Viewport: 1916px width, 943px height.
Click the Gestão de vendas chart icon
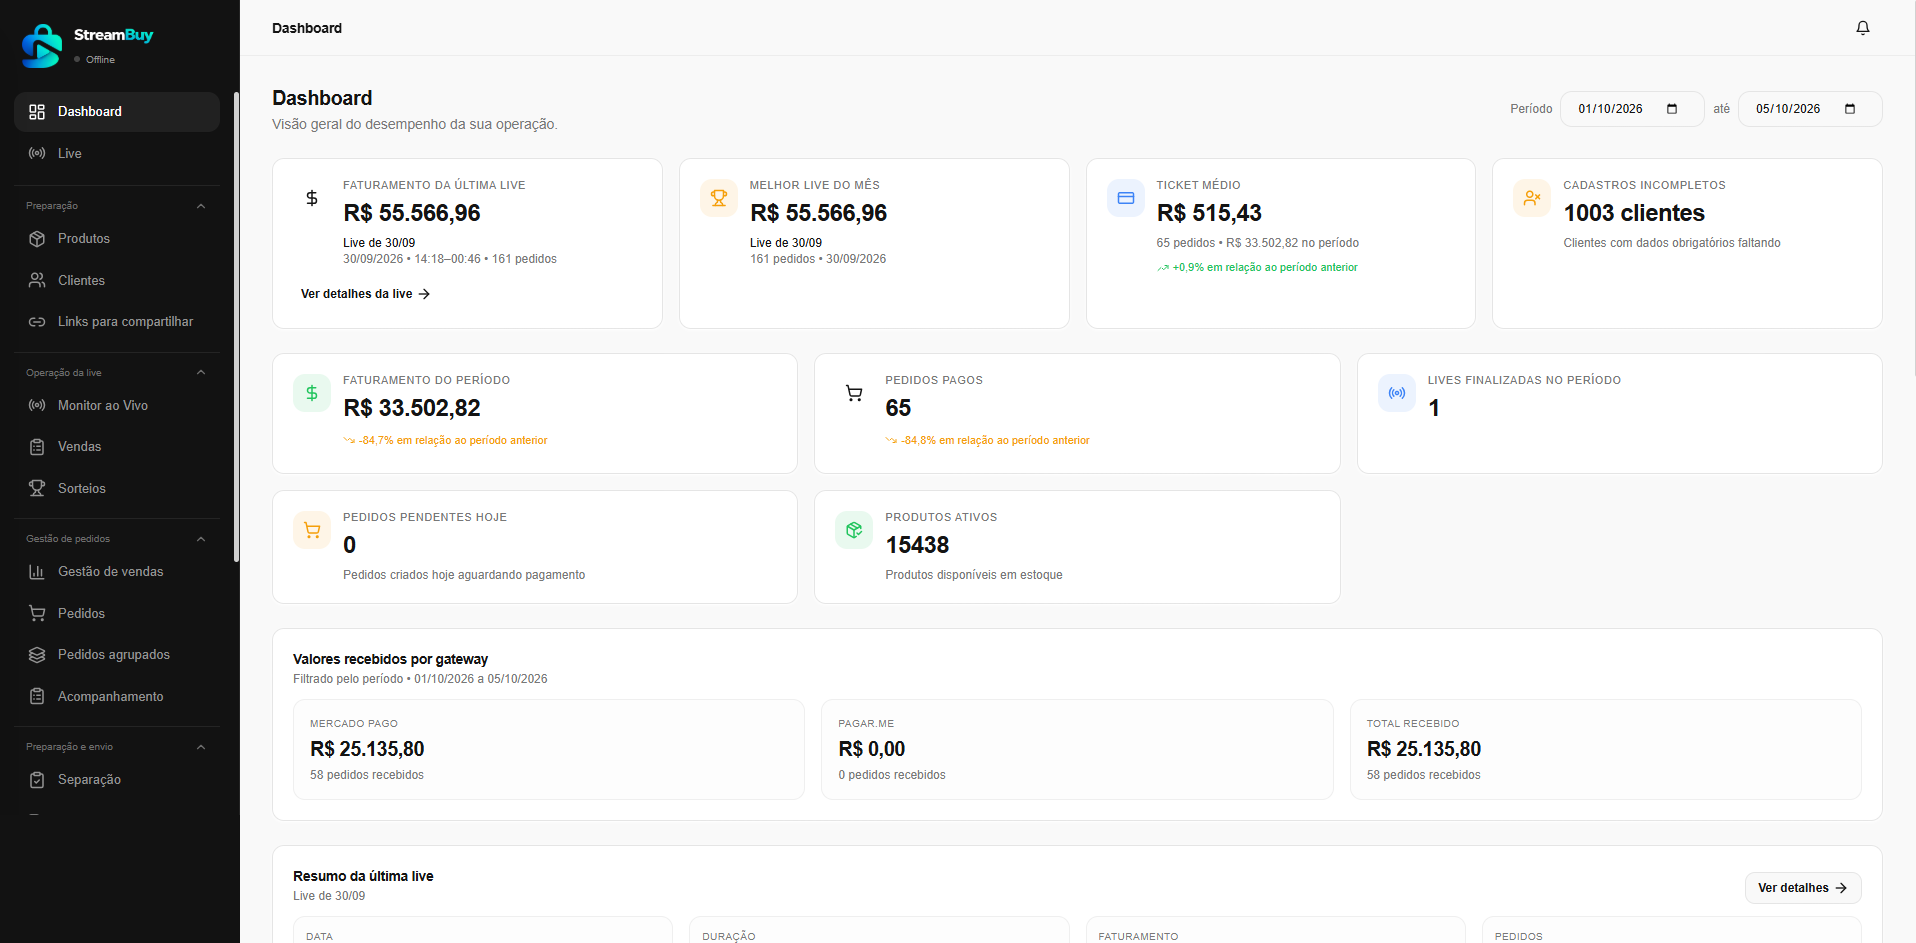(37, 572)
